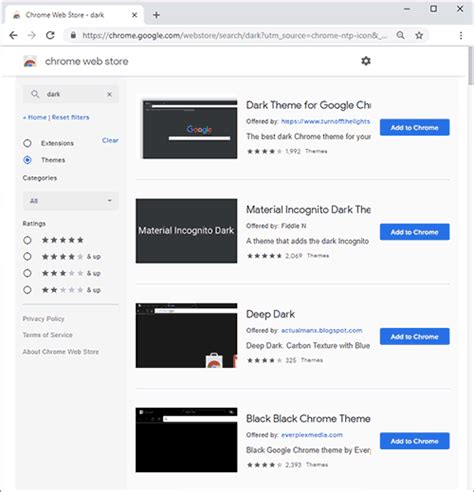Click the 1,992 rating count
Image resolution: width=474 pixels, height=492 pixels.
[x=293, y=151]
